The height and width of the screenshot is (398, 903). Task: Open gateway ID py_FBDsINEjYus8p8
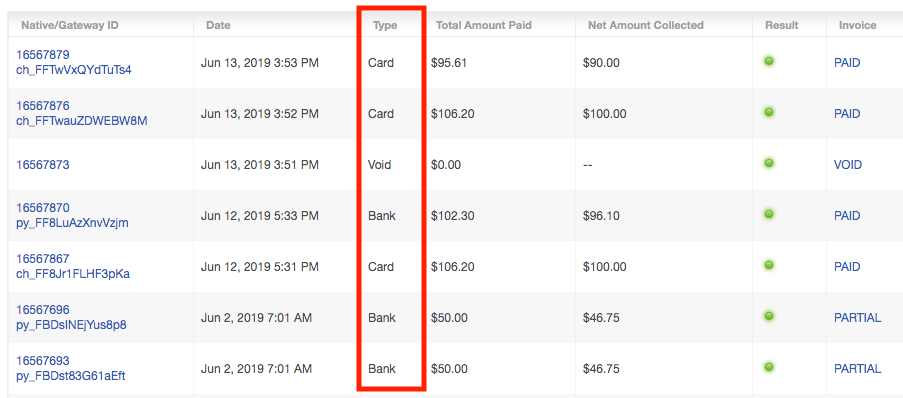tap(71, 325)
